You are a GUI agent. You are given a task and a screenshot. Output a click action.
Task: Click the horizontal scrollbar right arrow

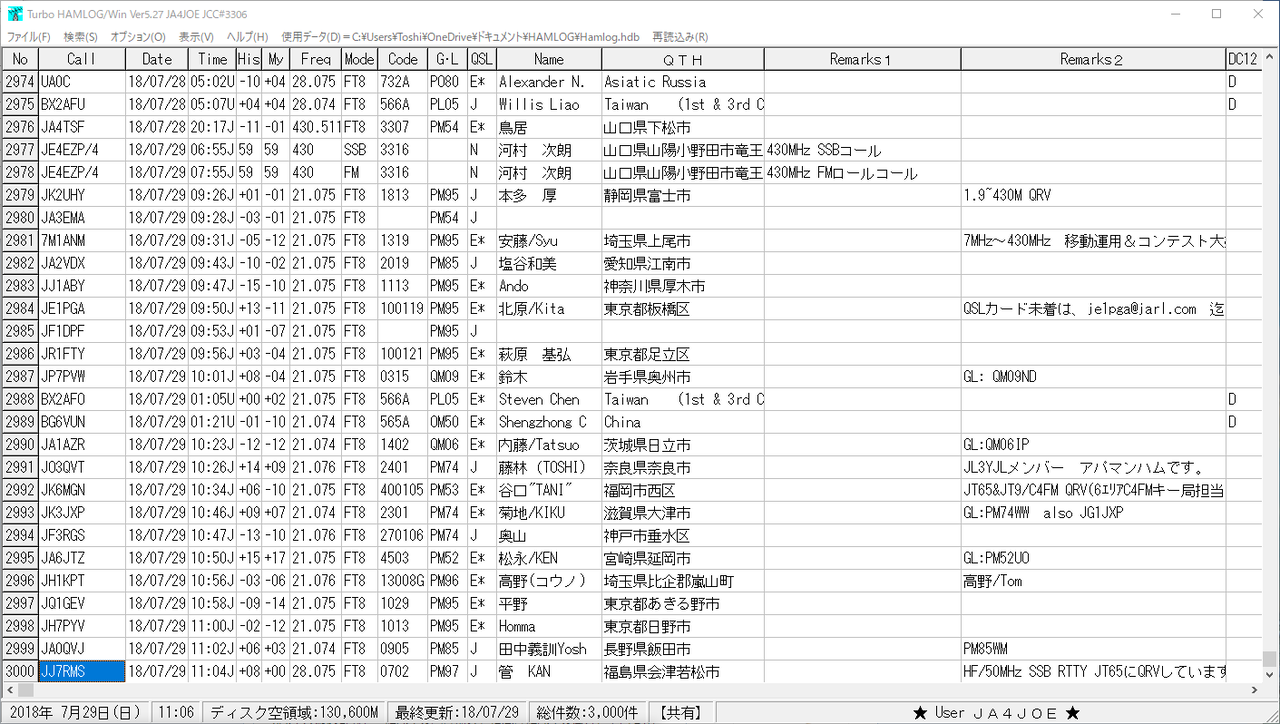pos(1253,690)
